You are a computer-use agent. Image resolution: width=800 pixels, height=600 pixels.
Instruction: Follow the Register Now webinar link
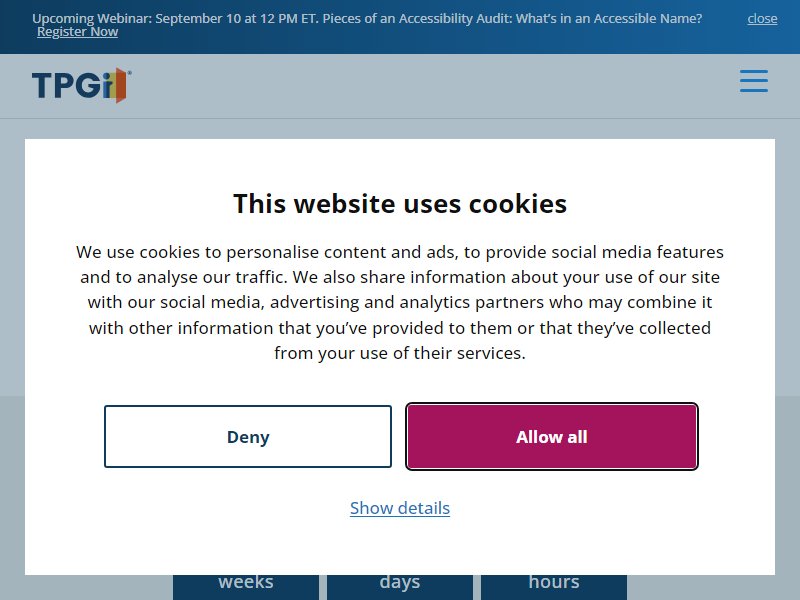pyautogui.click(x=78, y=32)
